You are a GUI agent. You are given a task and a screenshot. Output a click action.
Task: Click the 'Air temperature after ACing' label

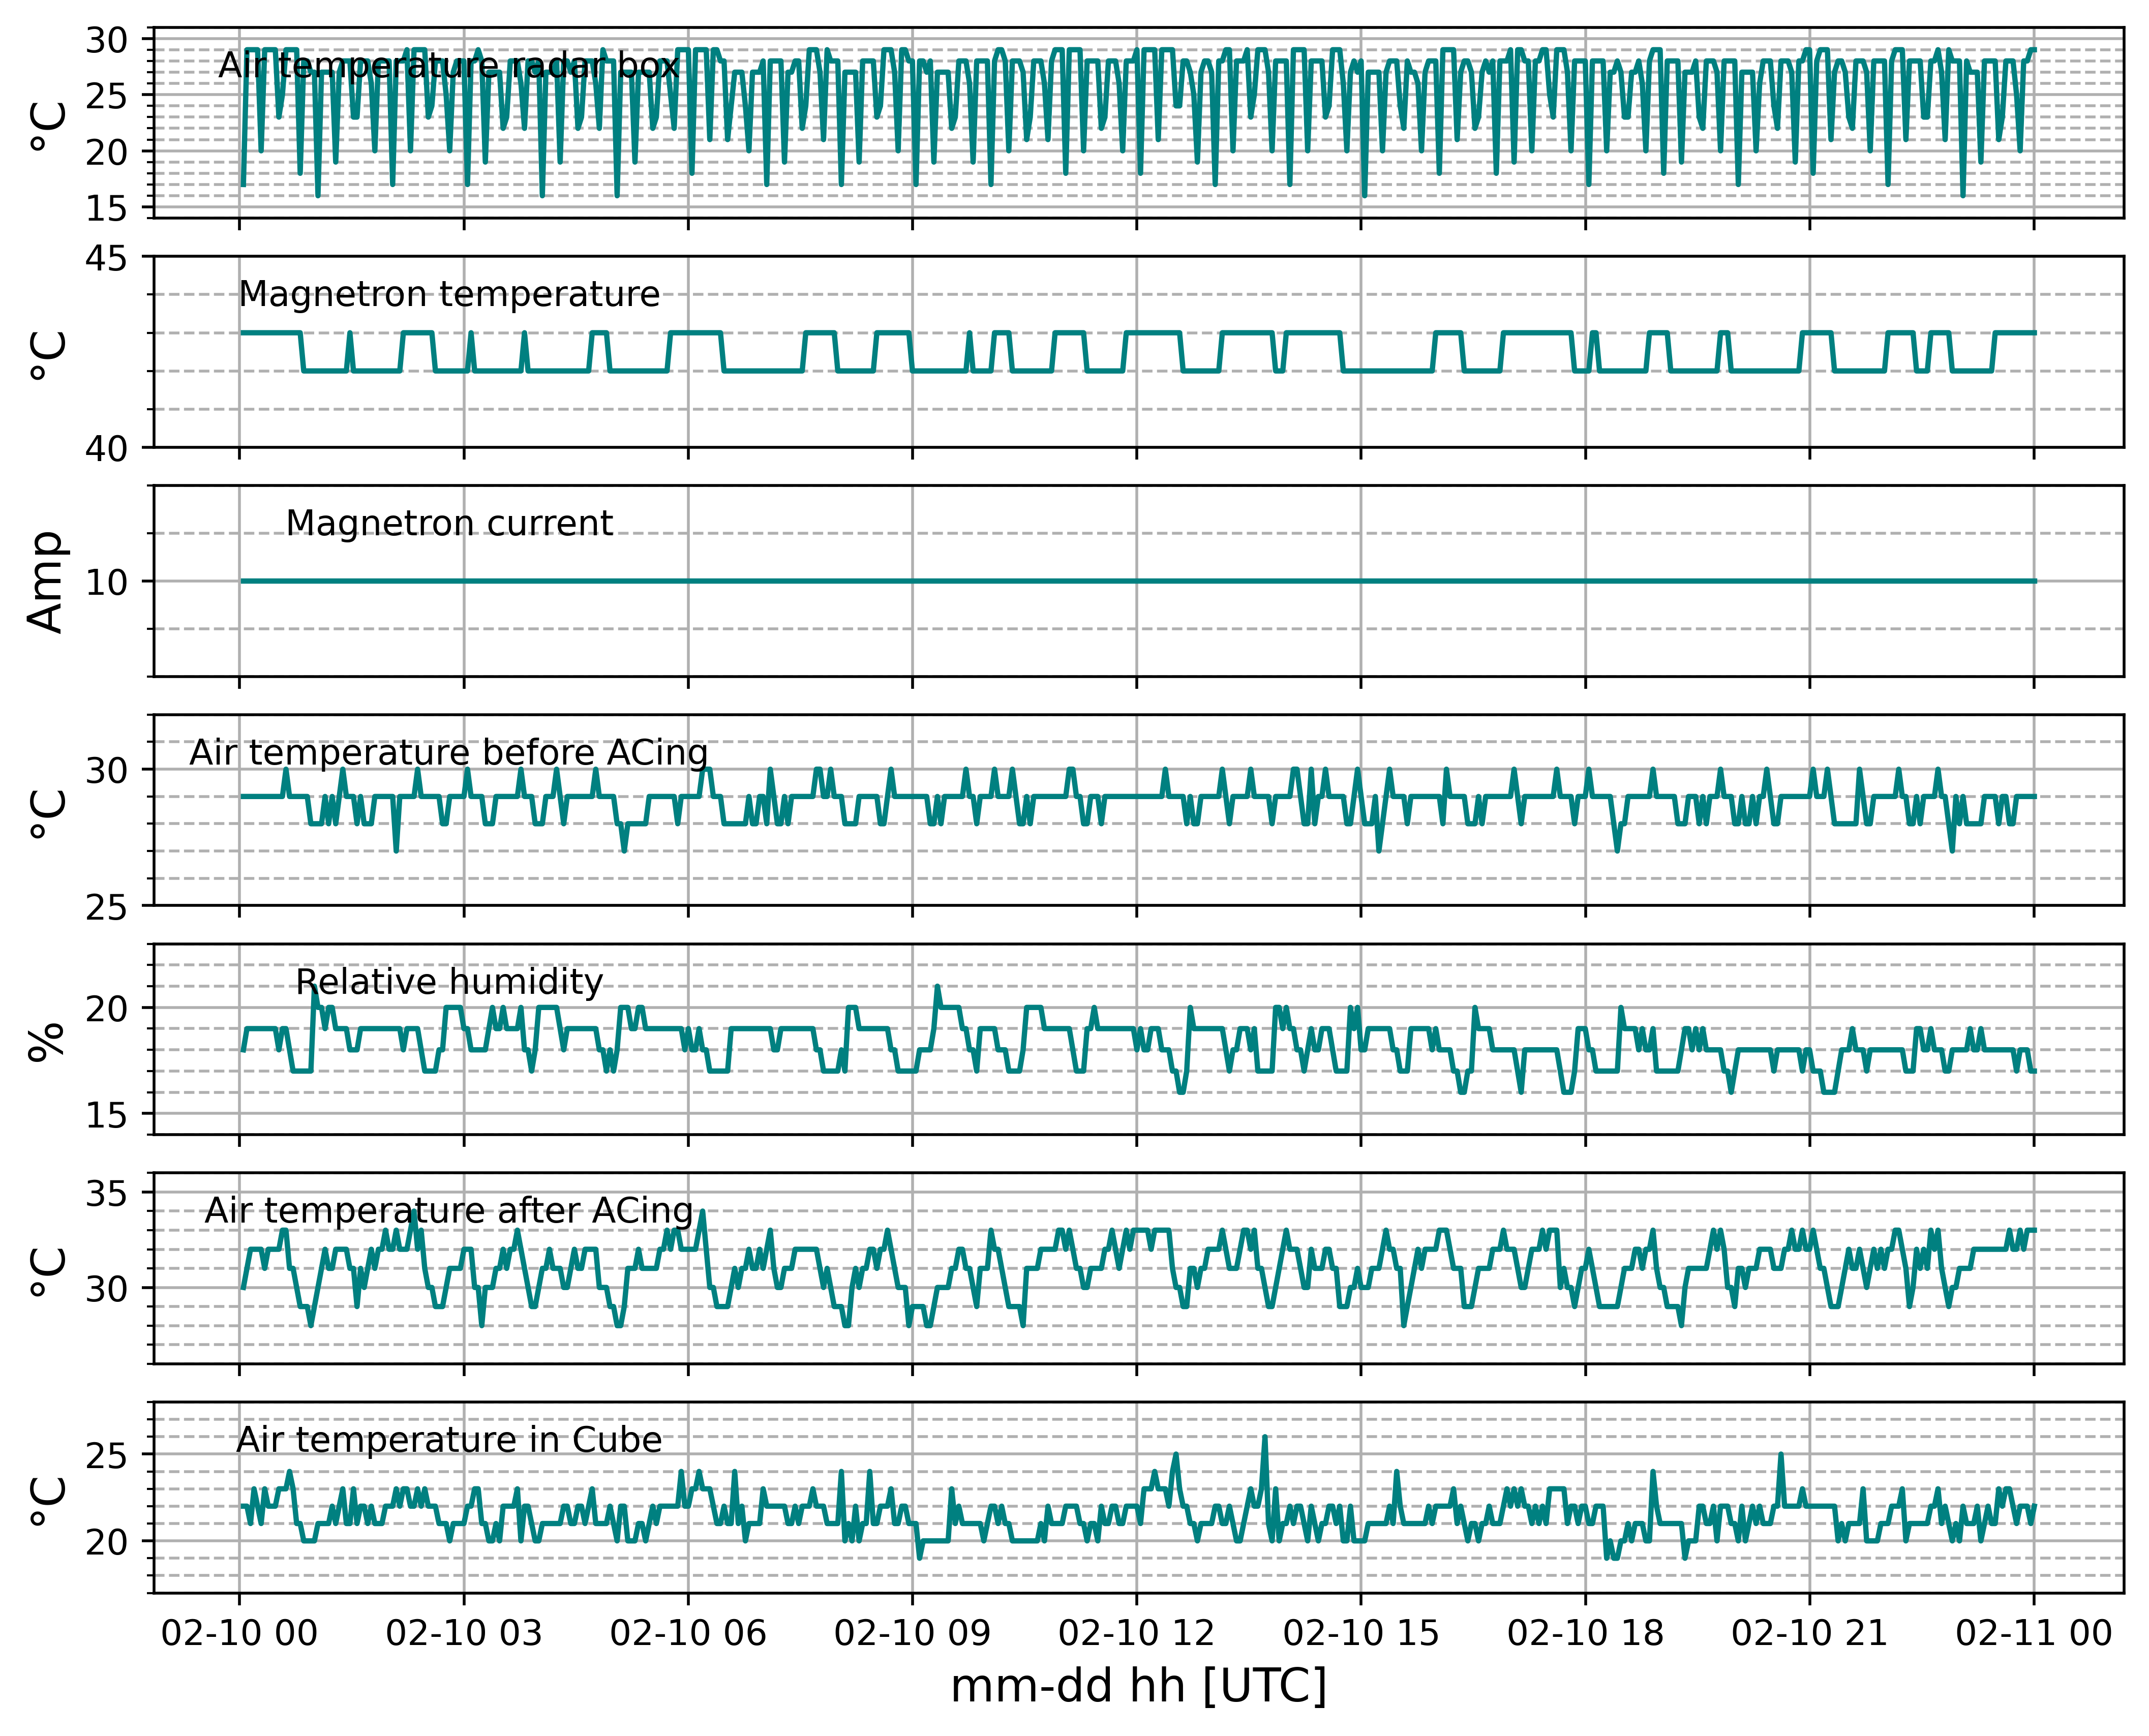tap(449, 1211)
